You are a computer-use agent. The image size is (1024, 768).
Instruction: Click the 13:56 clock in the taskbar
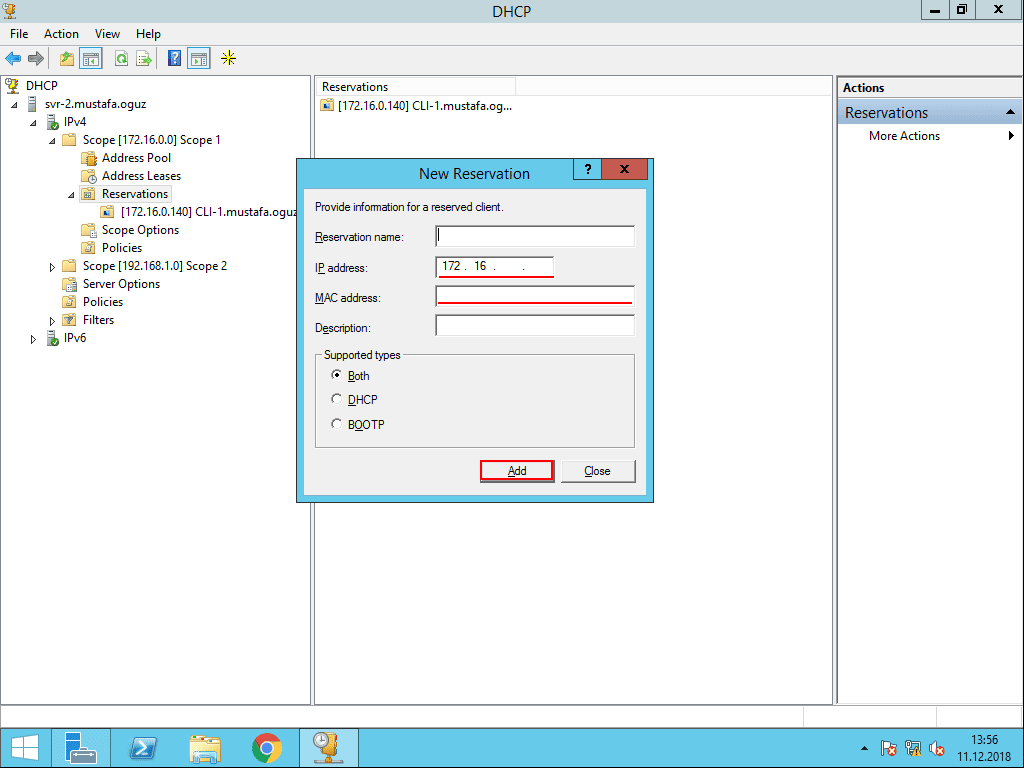(984, 741)
